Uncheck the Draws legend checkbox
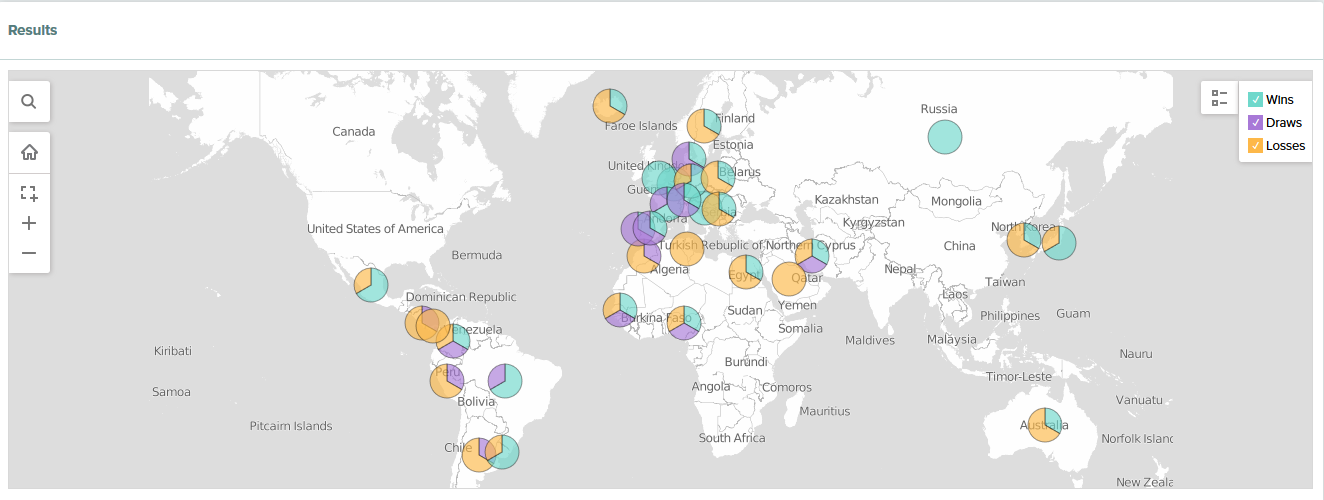This screenshot has width=1324, height=500. pos(1255,123)
